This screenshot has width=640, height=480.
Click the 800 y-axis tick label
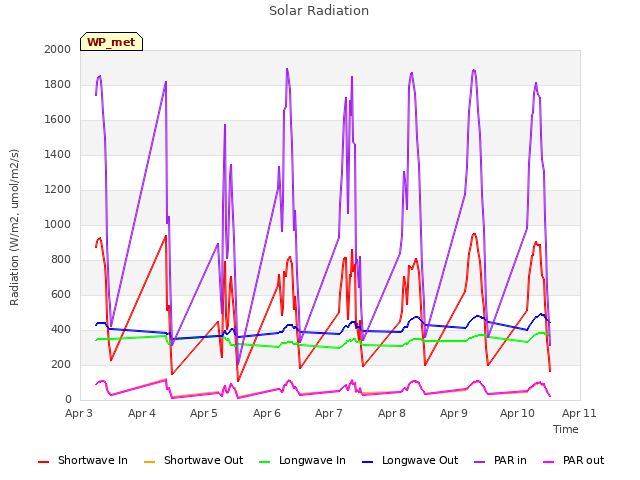pos(61,260)
